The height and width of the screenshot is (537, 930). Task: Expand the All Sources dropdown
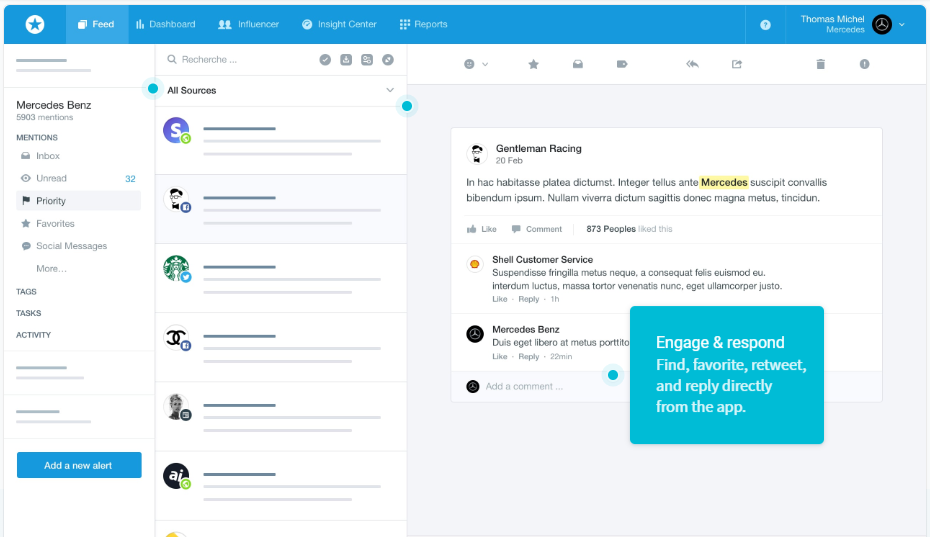pos(281,90)
